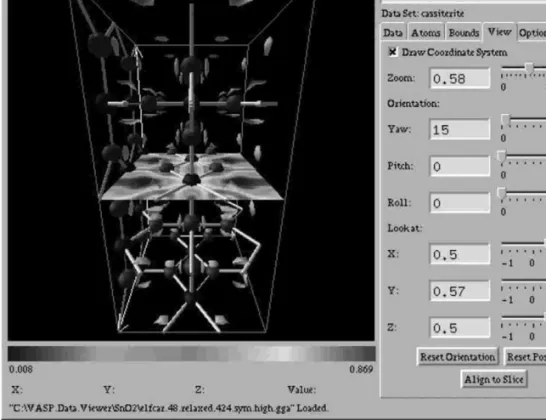This screenshot has height=420, width=546.
Task: Click the Reset Position button
Action: [525, 357]
